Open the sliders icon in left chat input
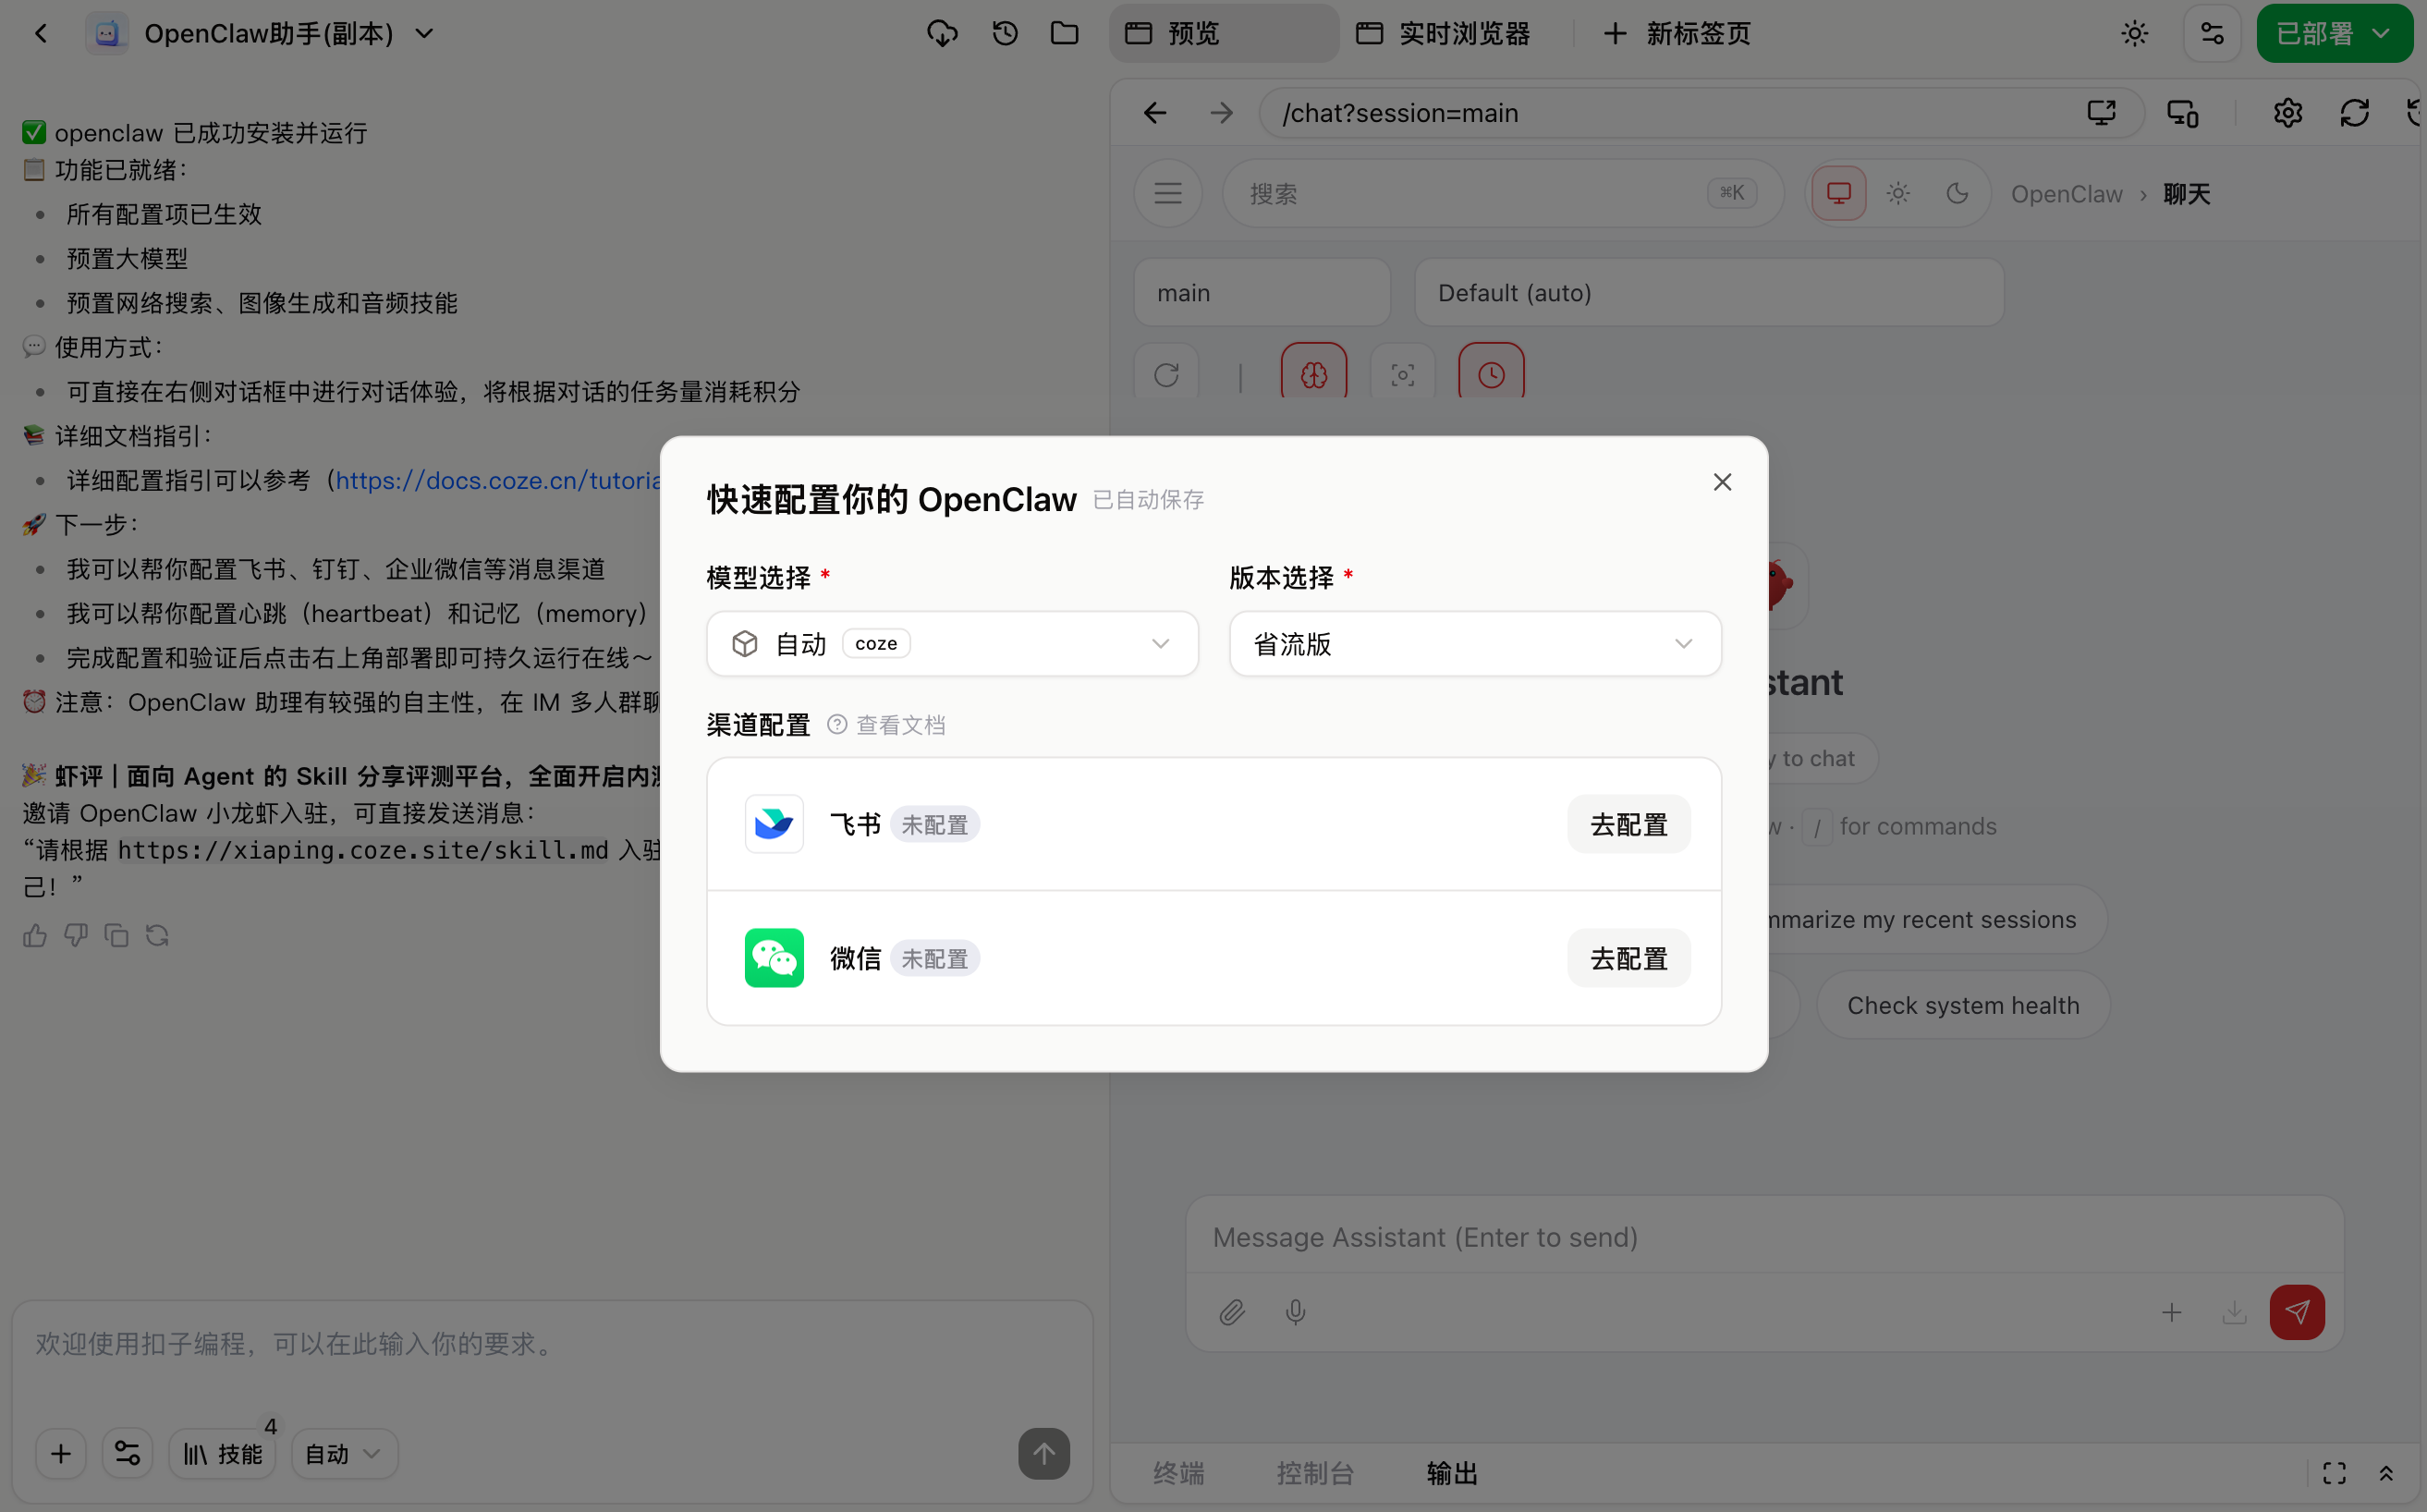Viewport: 2427px width, 1512px height. click(x=127, y=1453)
